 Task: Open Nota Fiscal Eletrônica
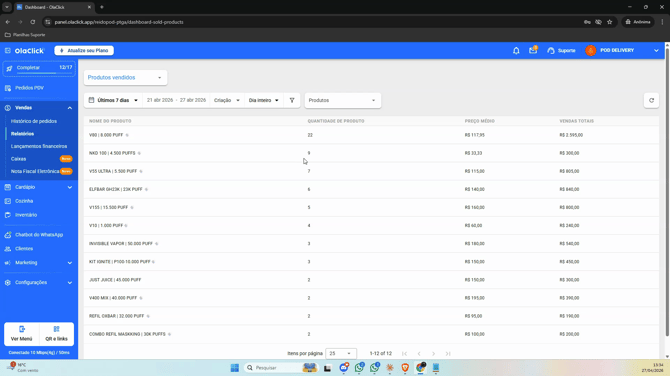tap(35, 171)
